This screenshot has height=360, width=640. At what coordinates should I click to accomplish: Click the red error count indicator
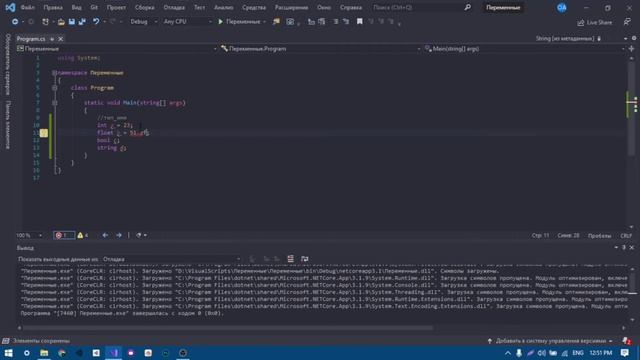click(x=64, y=235)
